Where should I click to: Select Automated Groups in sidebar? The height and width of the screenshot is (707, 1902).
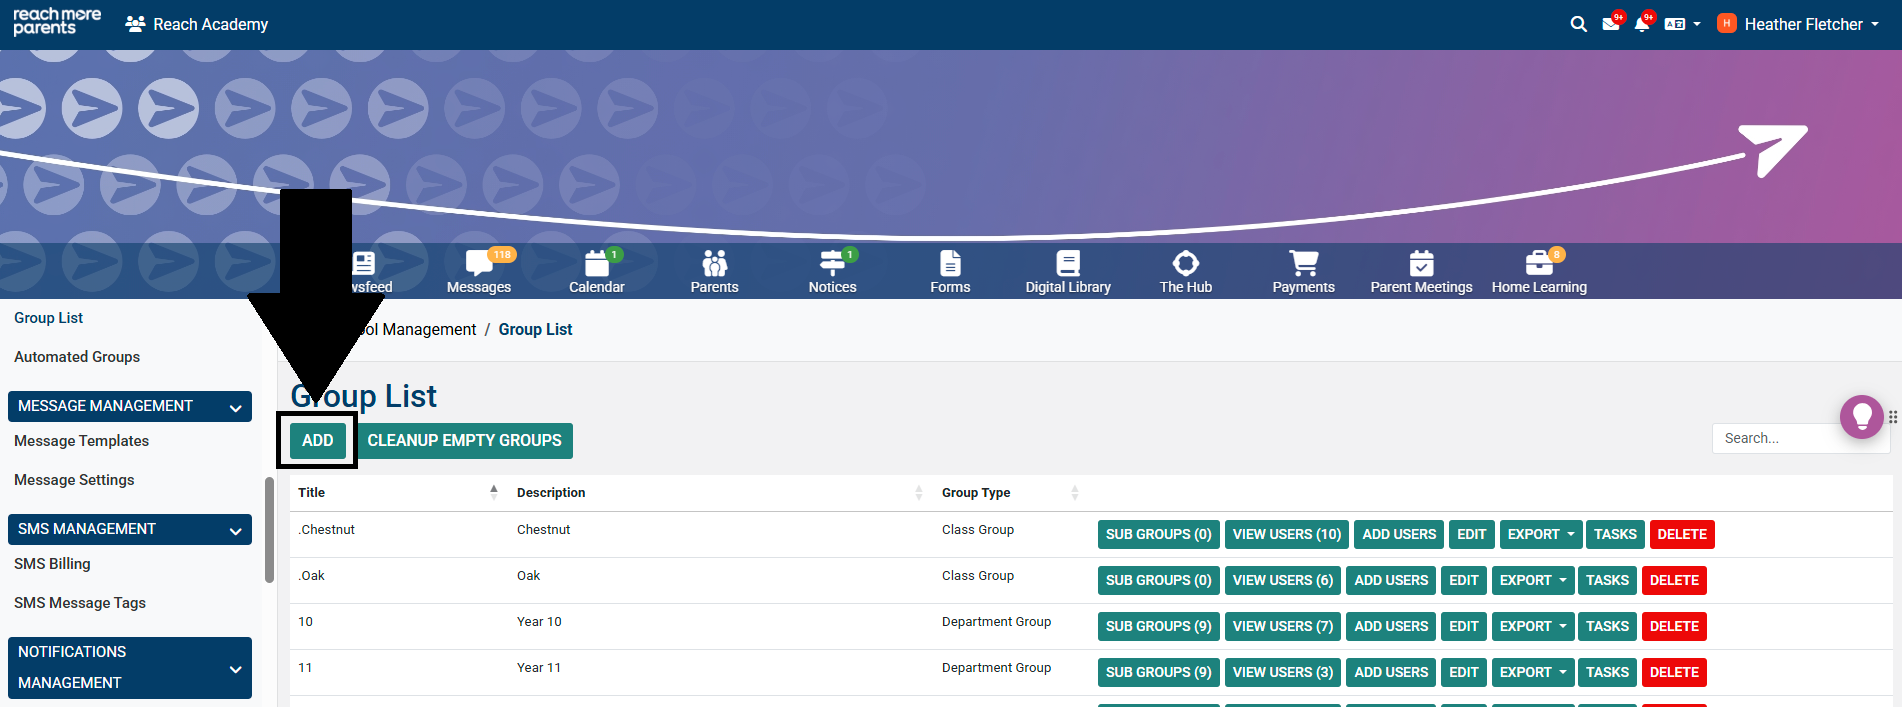[77, 357]
